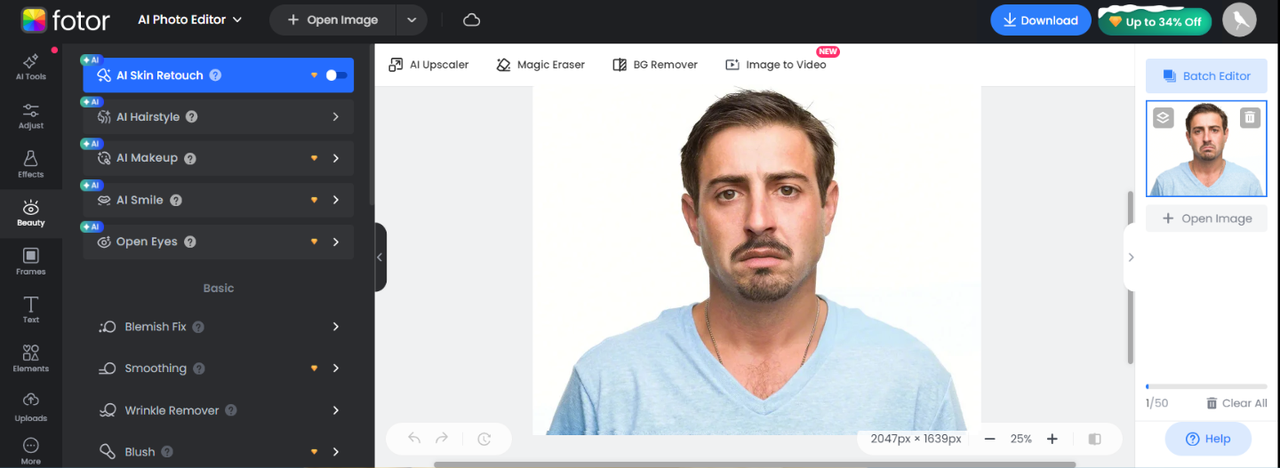Click the top Open Image button

click(333, 20)
